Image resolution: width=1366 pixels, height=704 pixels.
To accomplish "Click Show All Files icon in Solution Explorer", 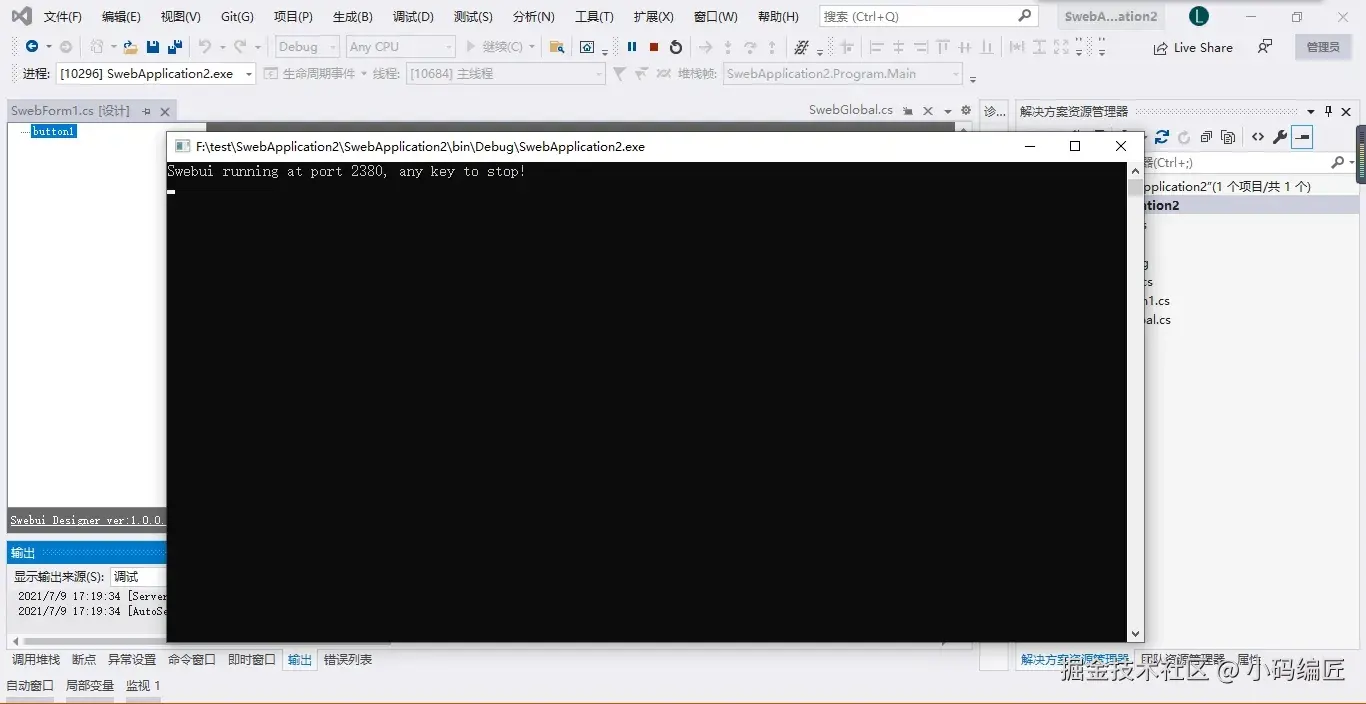I will click(x=1229, y=137).
